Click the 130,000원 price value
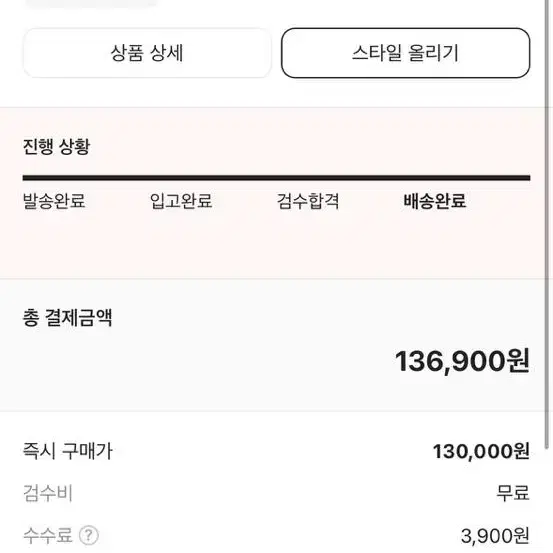 481,451
